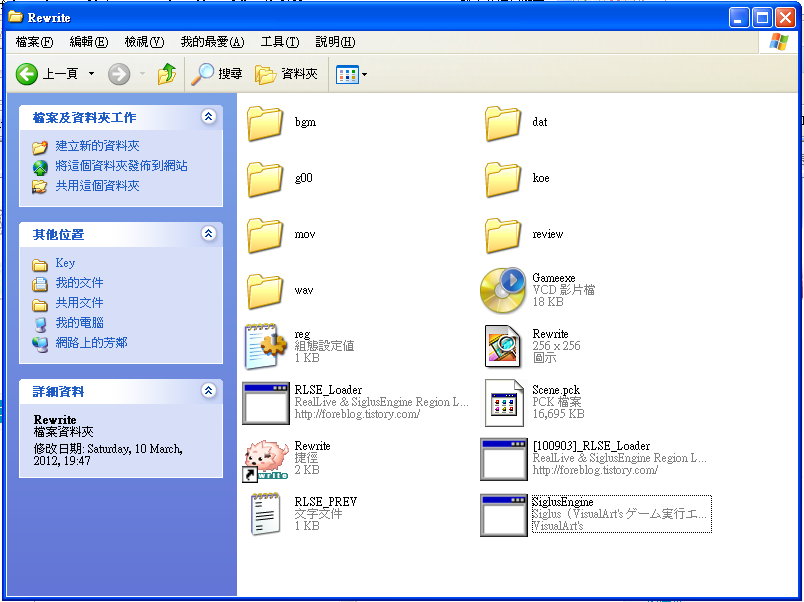
Task: Open the 工具(T) menu
Action: (x=279, y=42)
